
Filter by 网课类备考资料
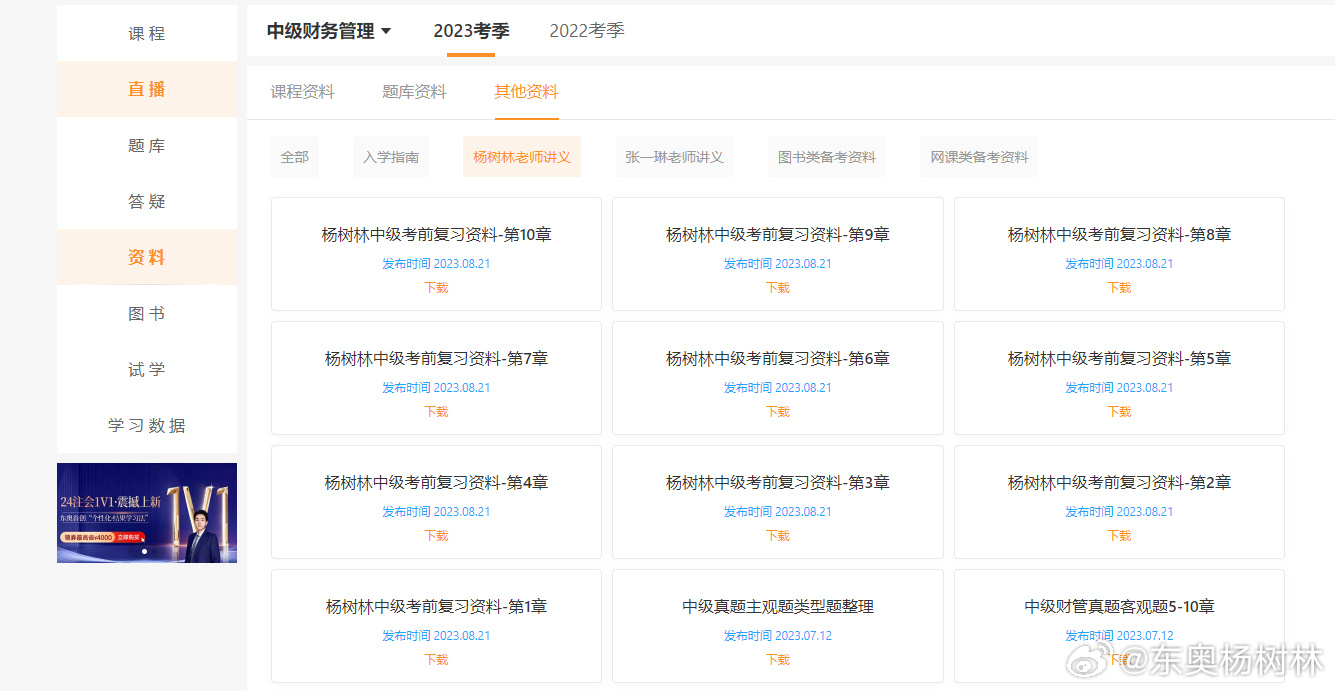coord(978,156)
